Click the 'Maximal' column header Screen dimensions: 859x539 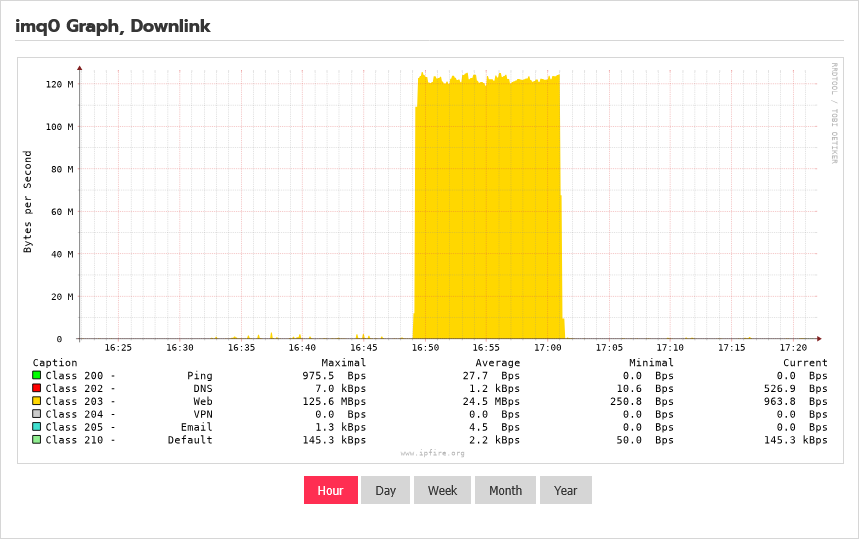(x=343, y=363)
